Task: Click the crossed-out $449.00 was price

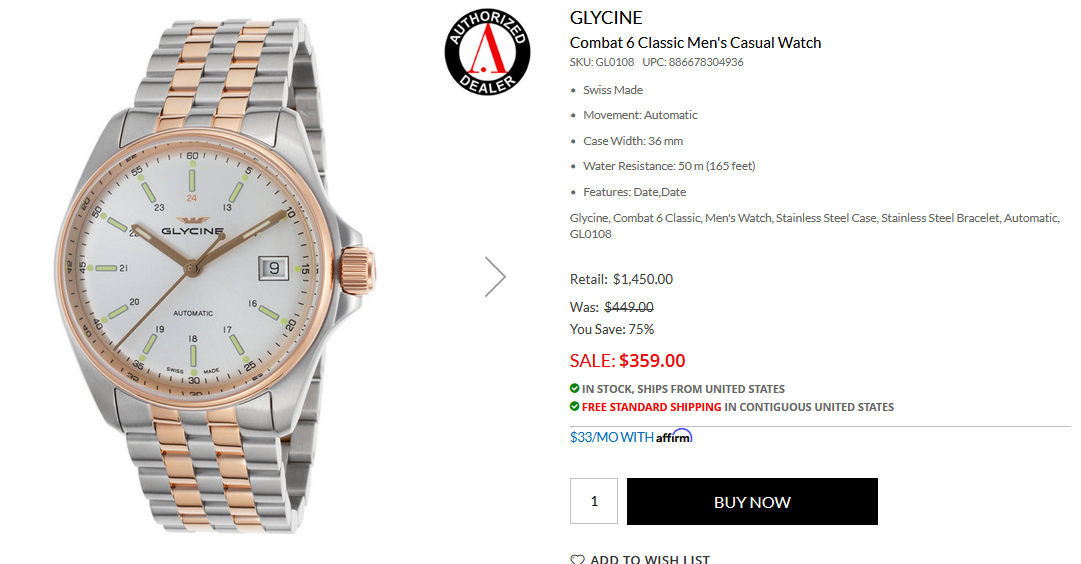Action: (629, 307)
